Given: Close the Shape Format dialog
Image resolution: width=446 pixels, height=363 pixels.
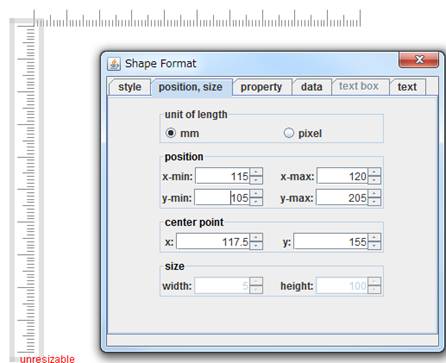Looking at the screenshot, I should (x=419, y=60).
